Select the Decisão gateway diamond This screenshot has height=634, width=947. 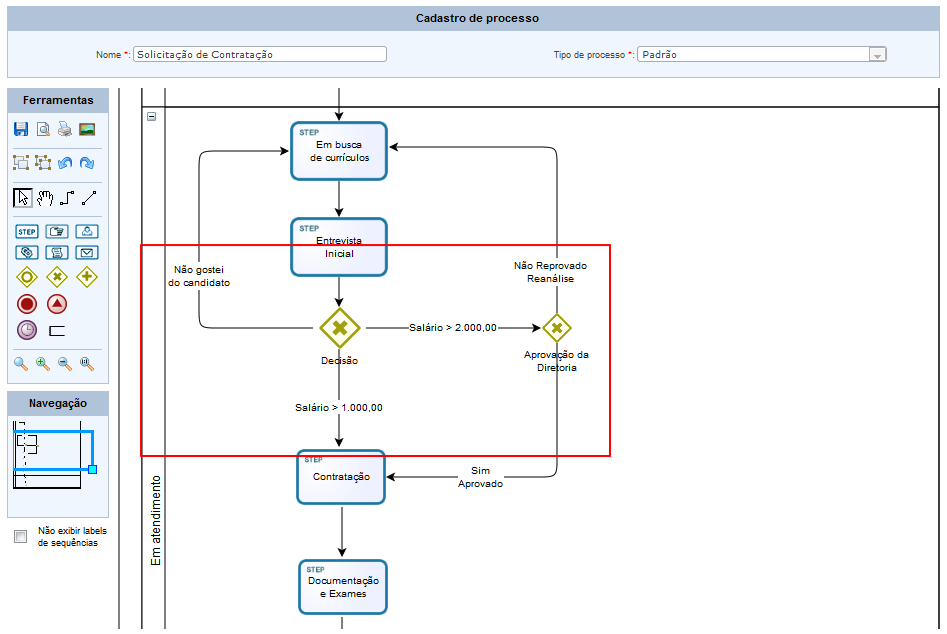(340, 327)
